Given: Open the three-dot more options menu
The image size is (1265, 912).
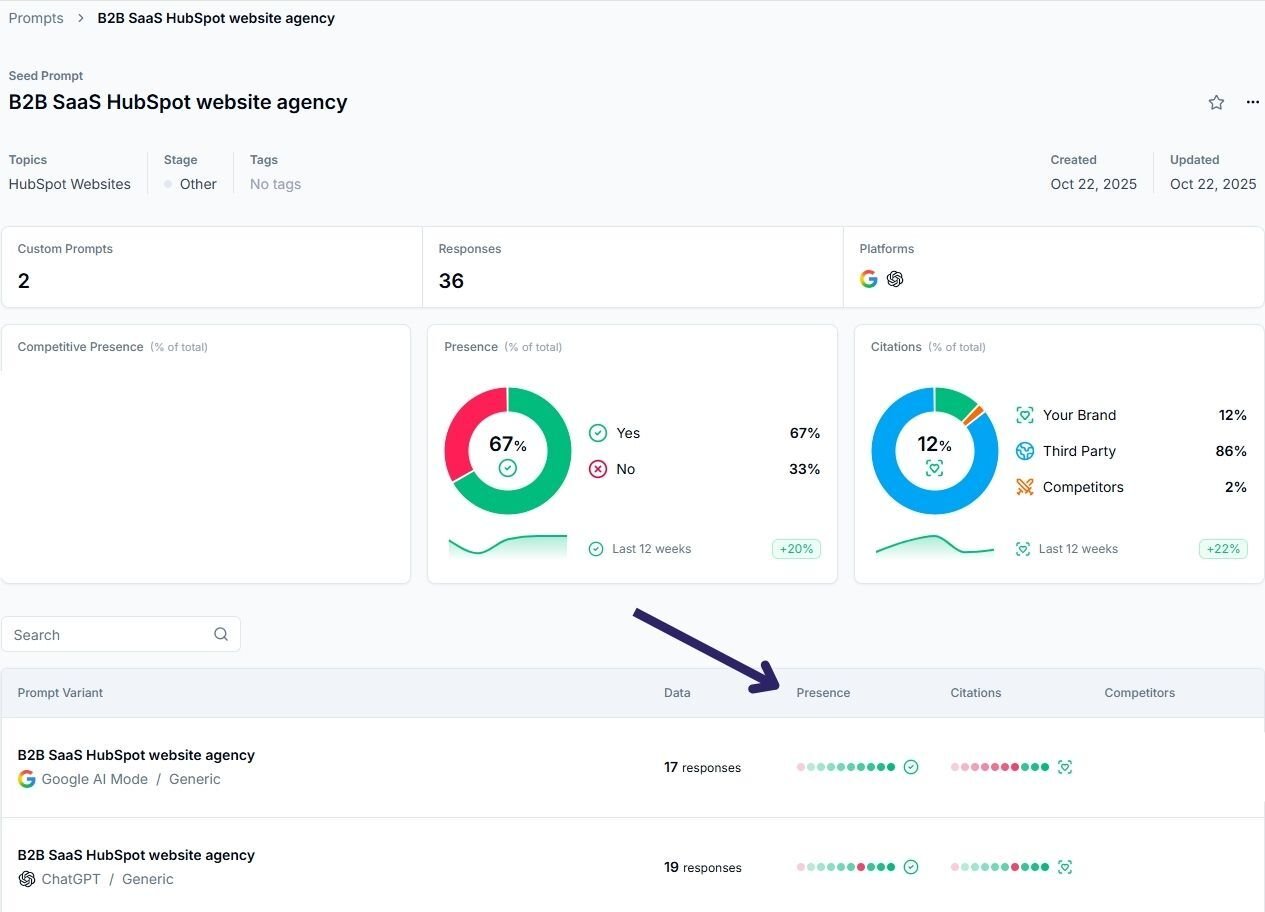Looking at the screenshot, I should click(x=1252, y=102).
